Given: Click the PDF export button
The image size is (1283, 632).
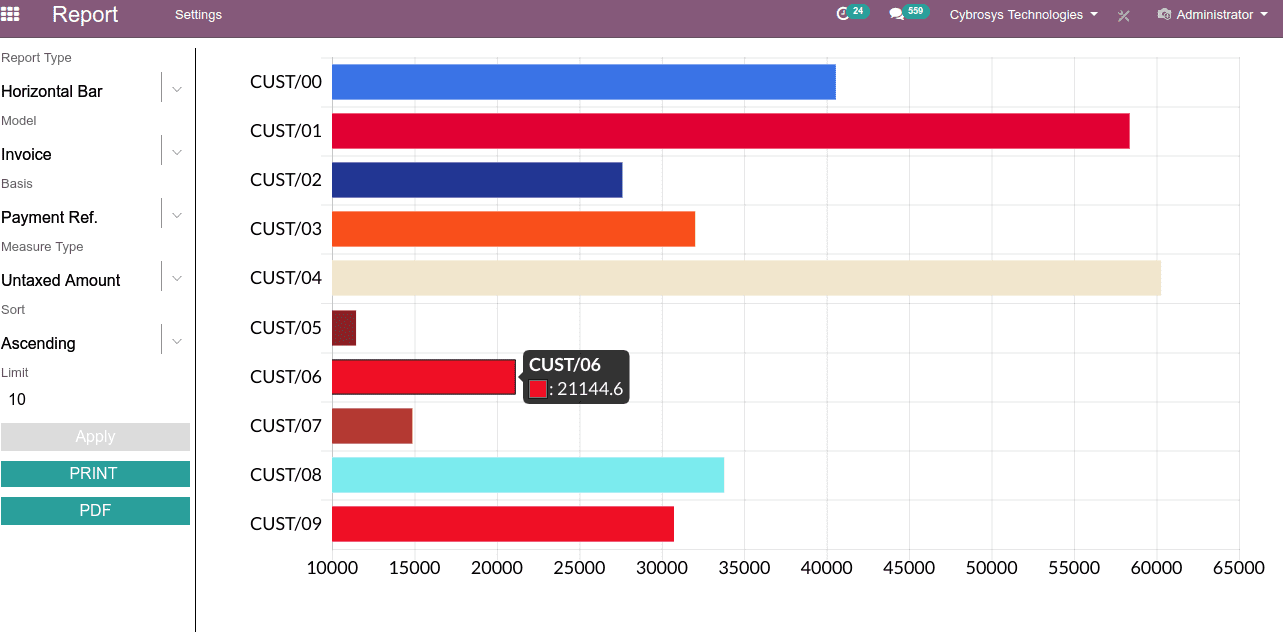Looking at the screenshot, I should pyautogui.click(x=95, y=511).
